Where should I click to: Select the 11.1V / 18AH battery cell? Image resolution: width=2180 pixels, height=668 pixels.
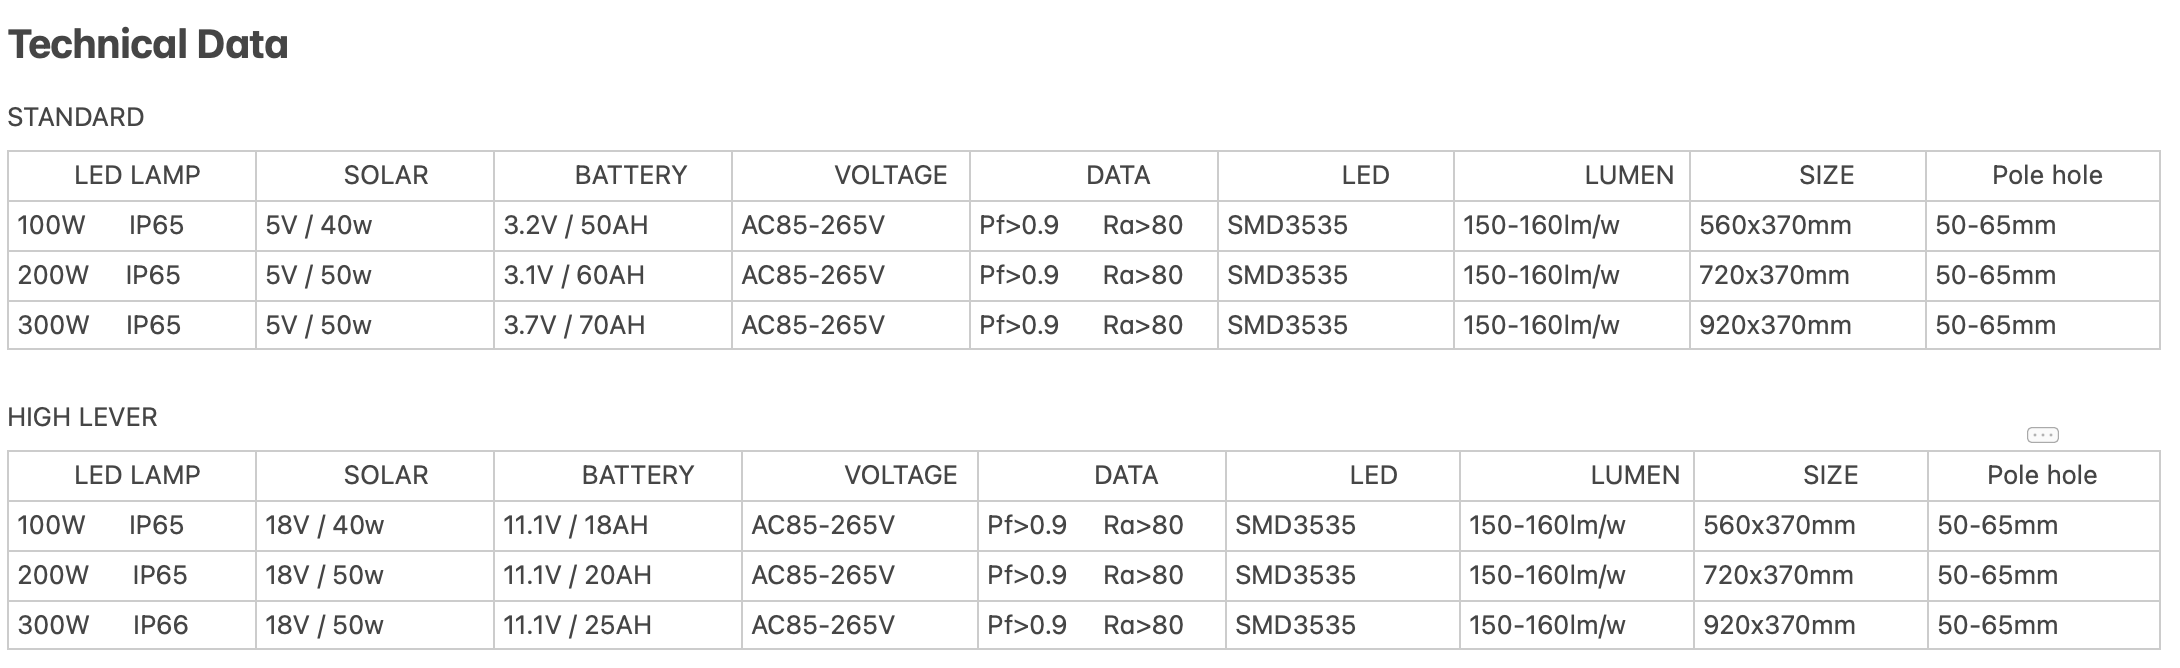(576, 525)
